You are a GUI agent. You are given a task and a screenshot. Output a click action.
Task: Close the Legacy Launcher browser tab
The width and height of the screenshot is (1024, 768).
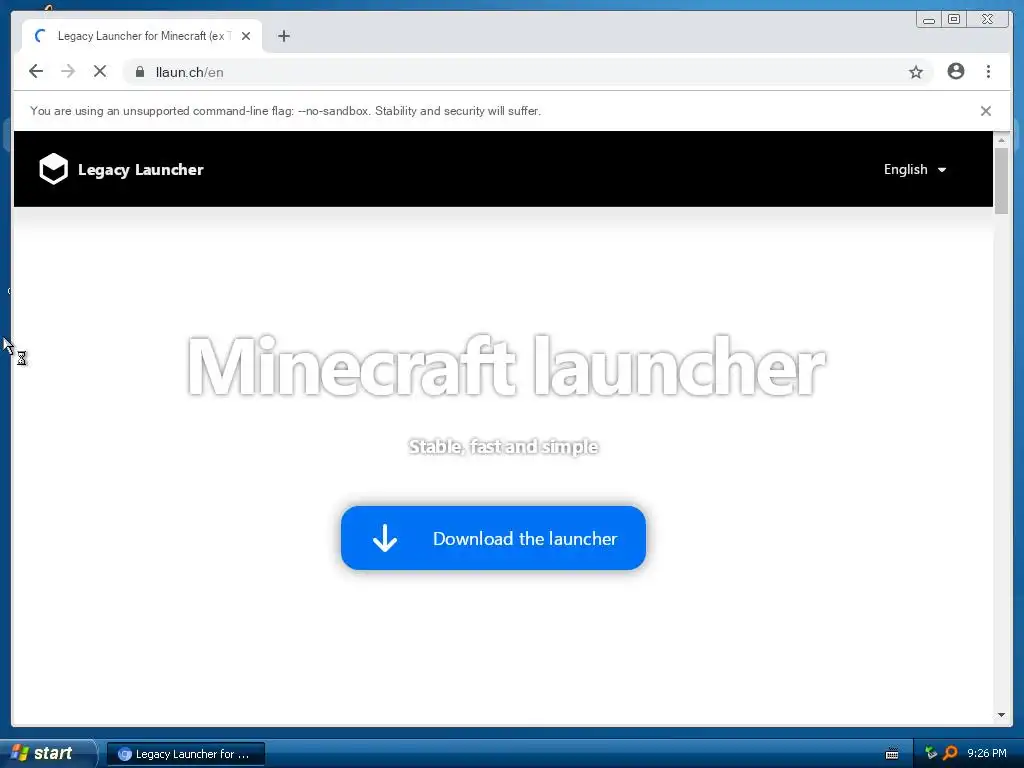246,36
